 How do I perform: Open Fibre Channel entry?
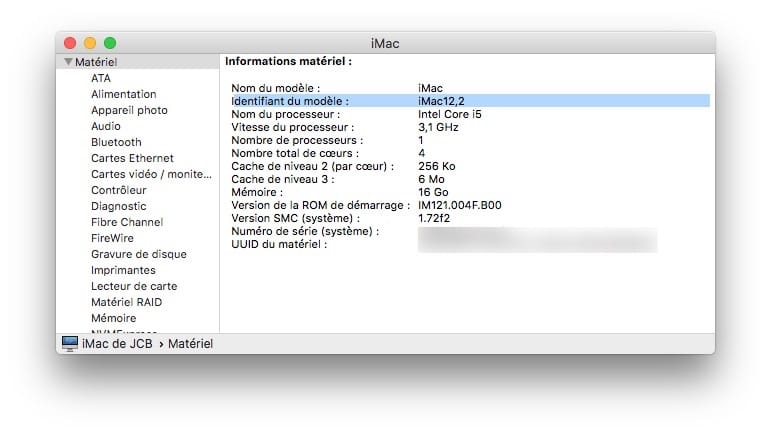coord(127,222)
